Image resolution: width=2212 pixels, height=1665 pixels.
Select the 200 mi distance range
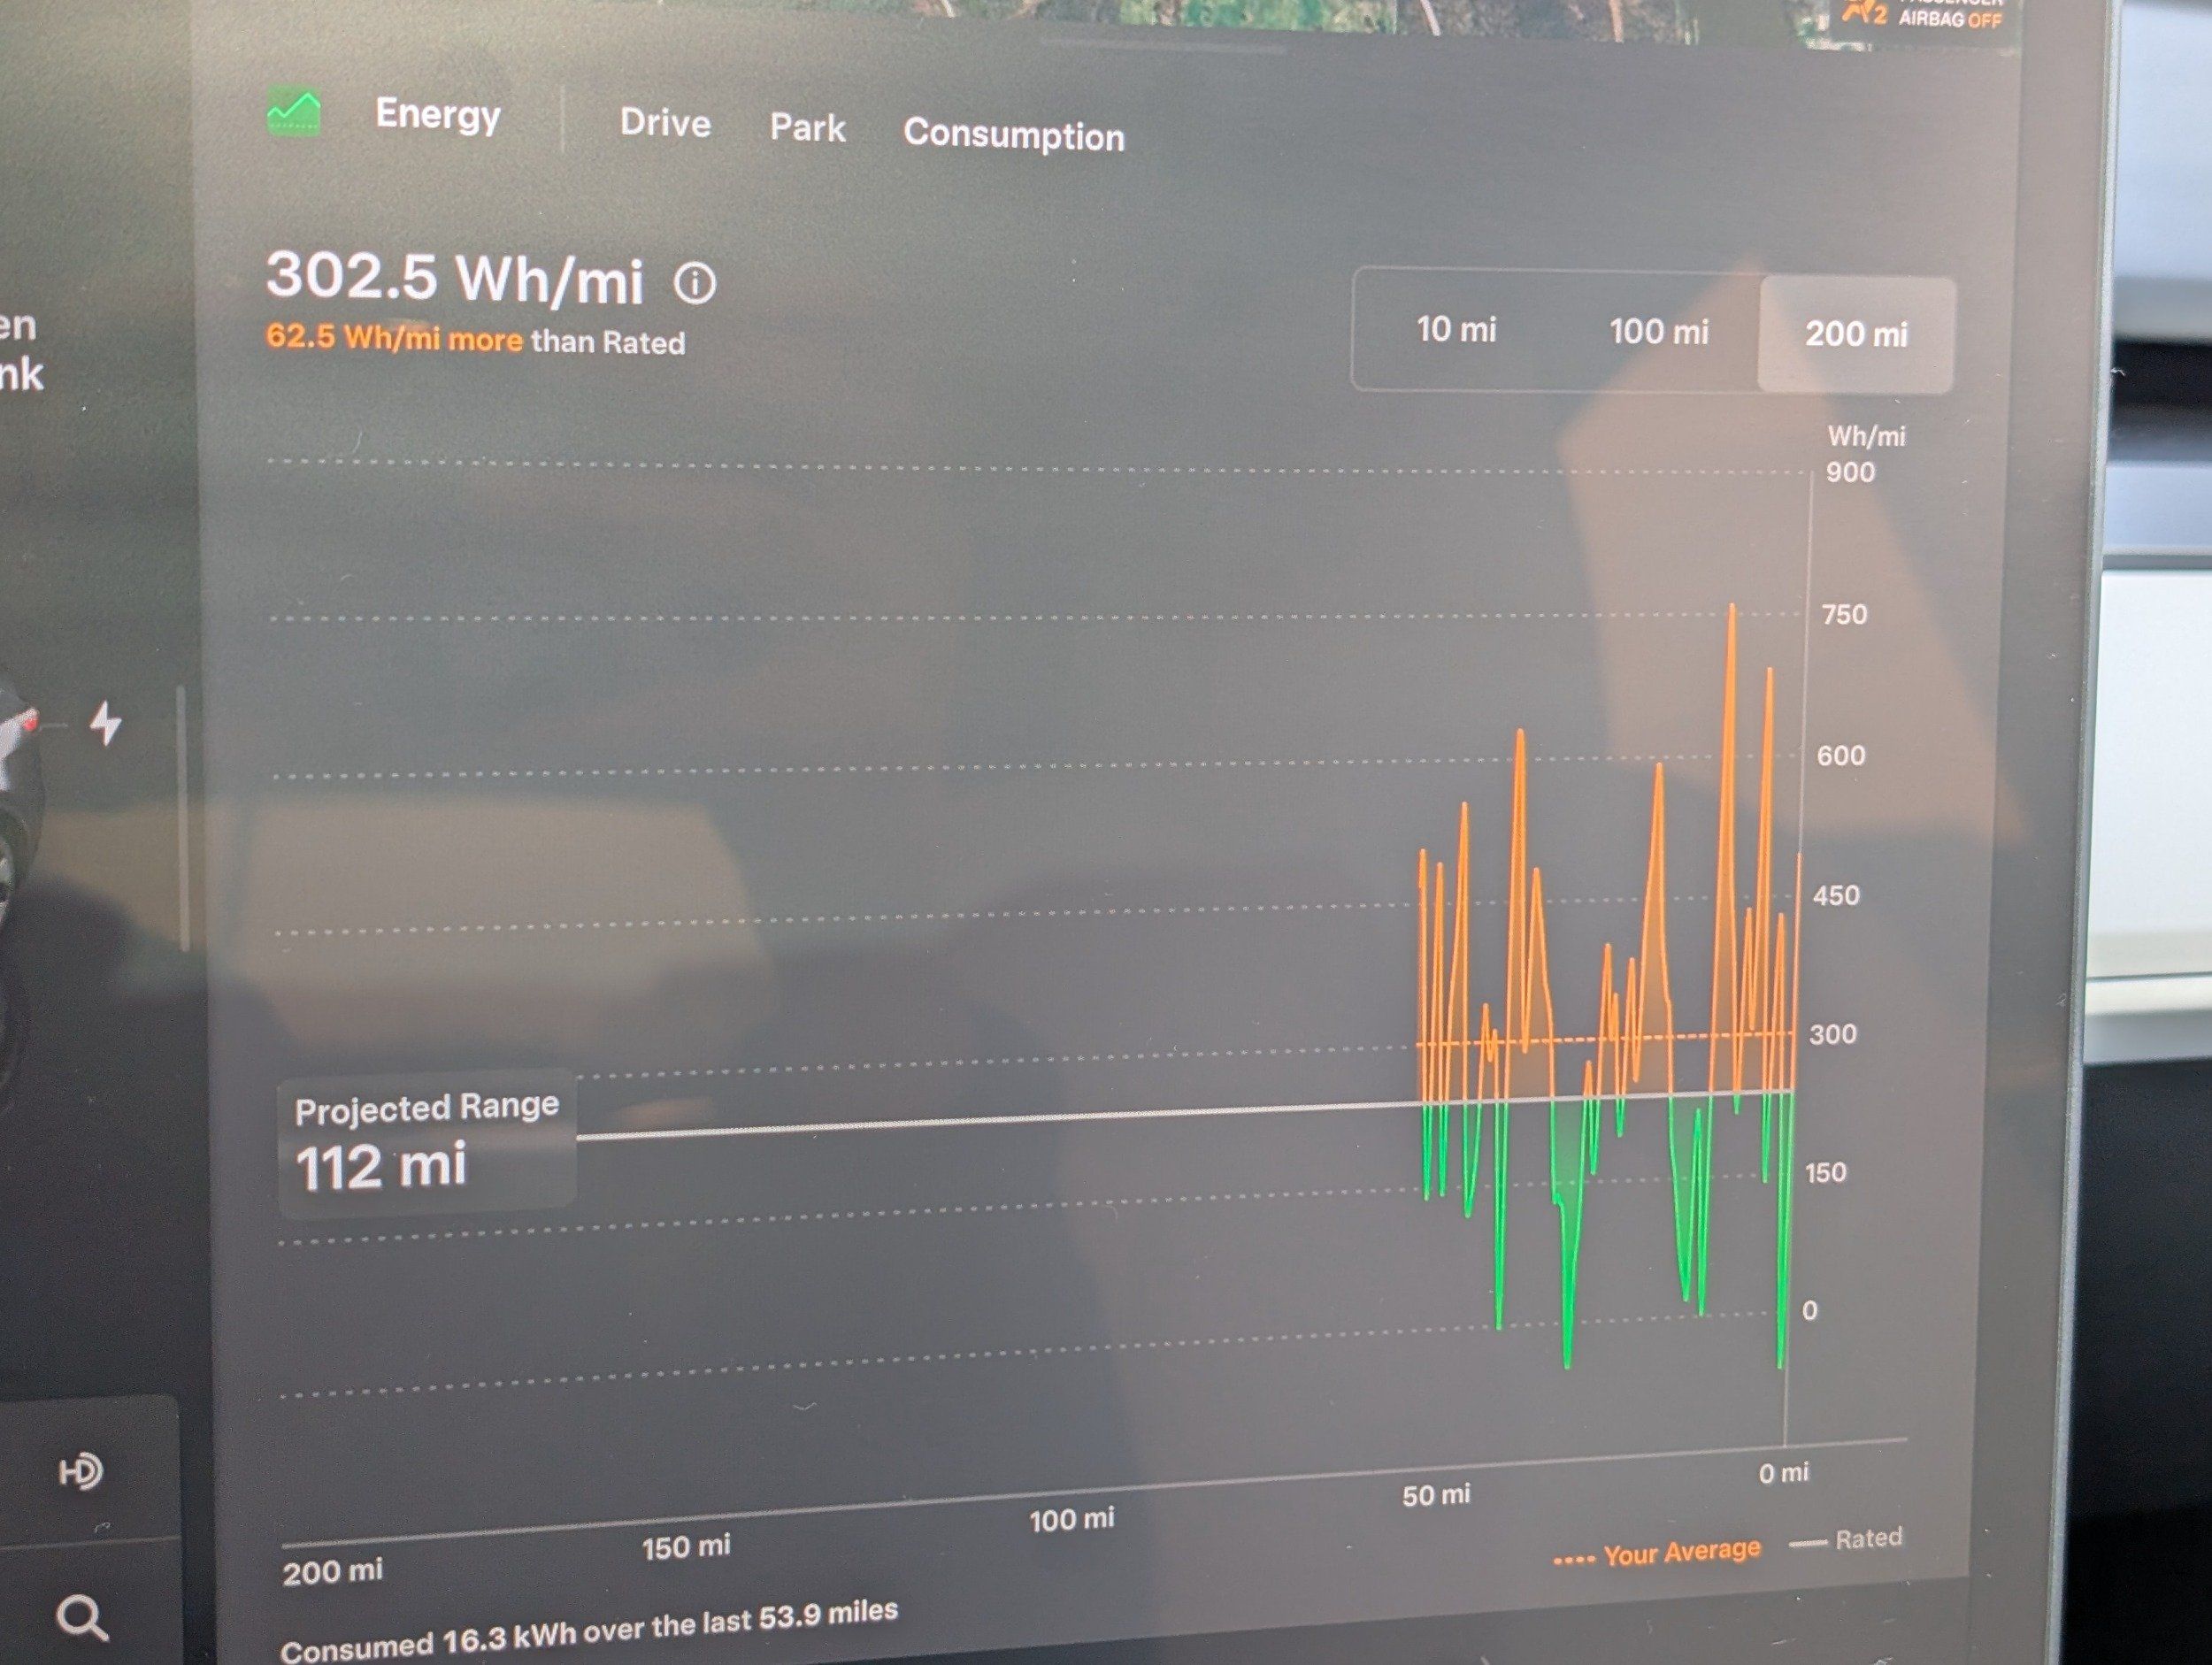pyautogui.click(x=1856, y=334)
